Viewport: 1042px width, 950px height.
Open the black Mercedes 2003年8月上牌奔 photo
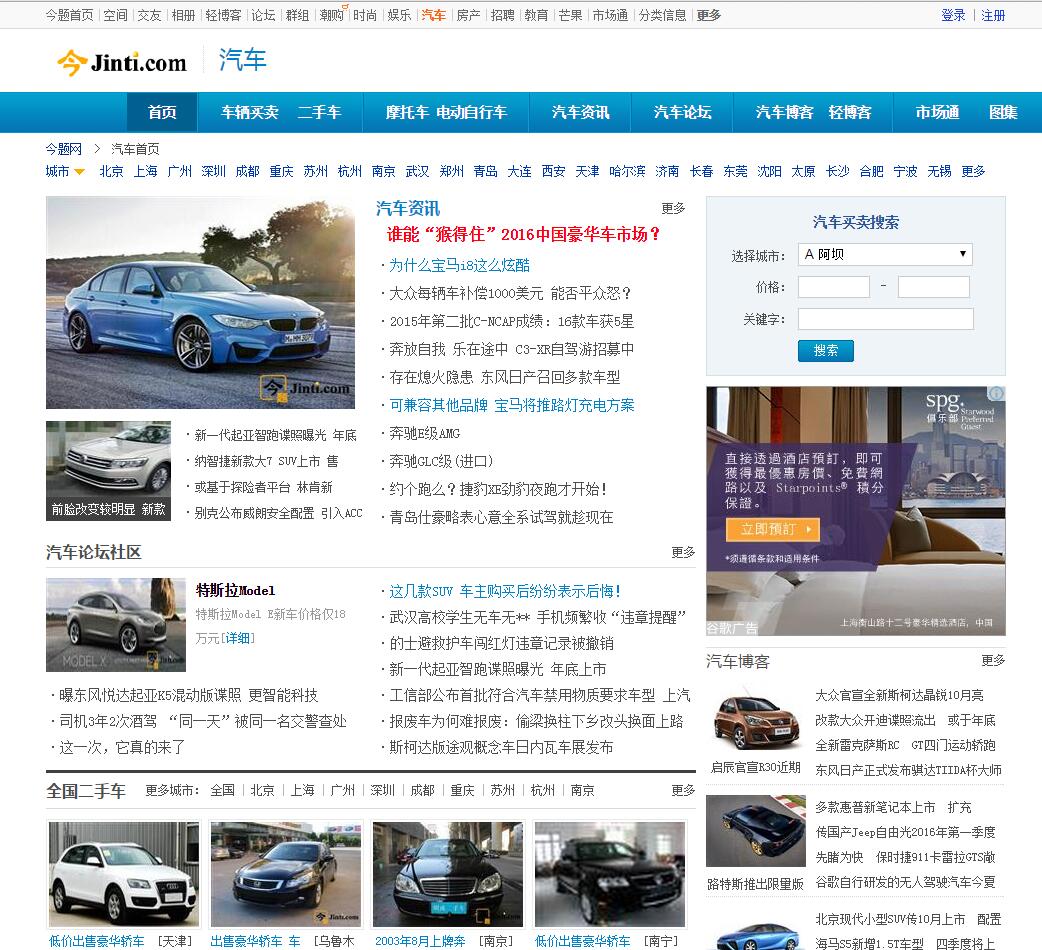tap(448, 874)
